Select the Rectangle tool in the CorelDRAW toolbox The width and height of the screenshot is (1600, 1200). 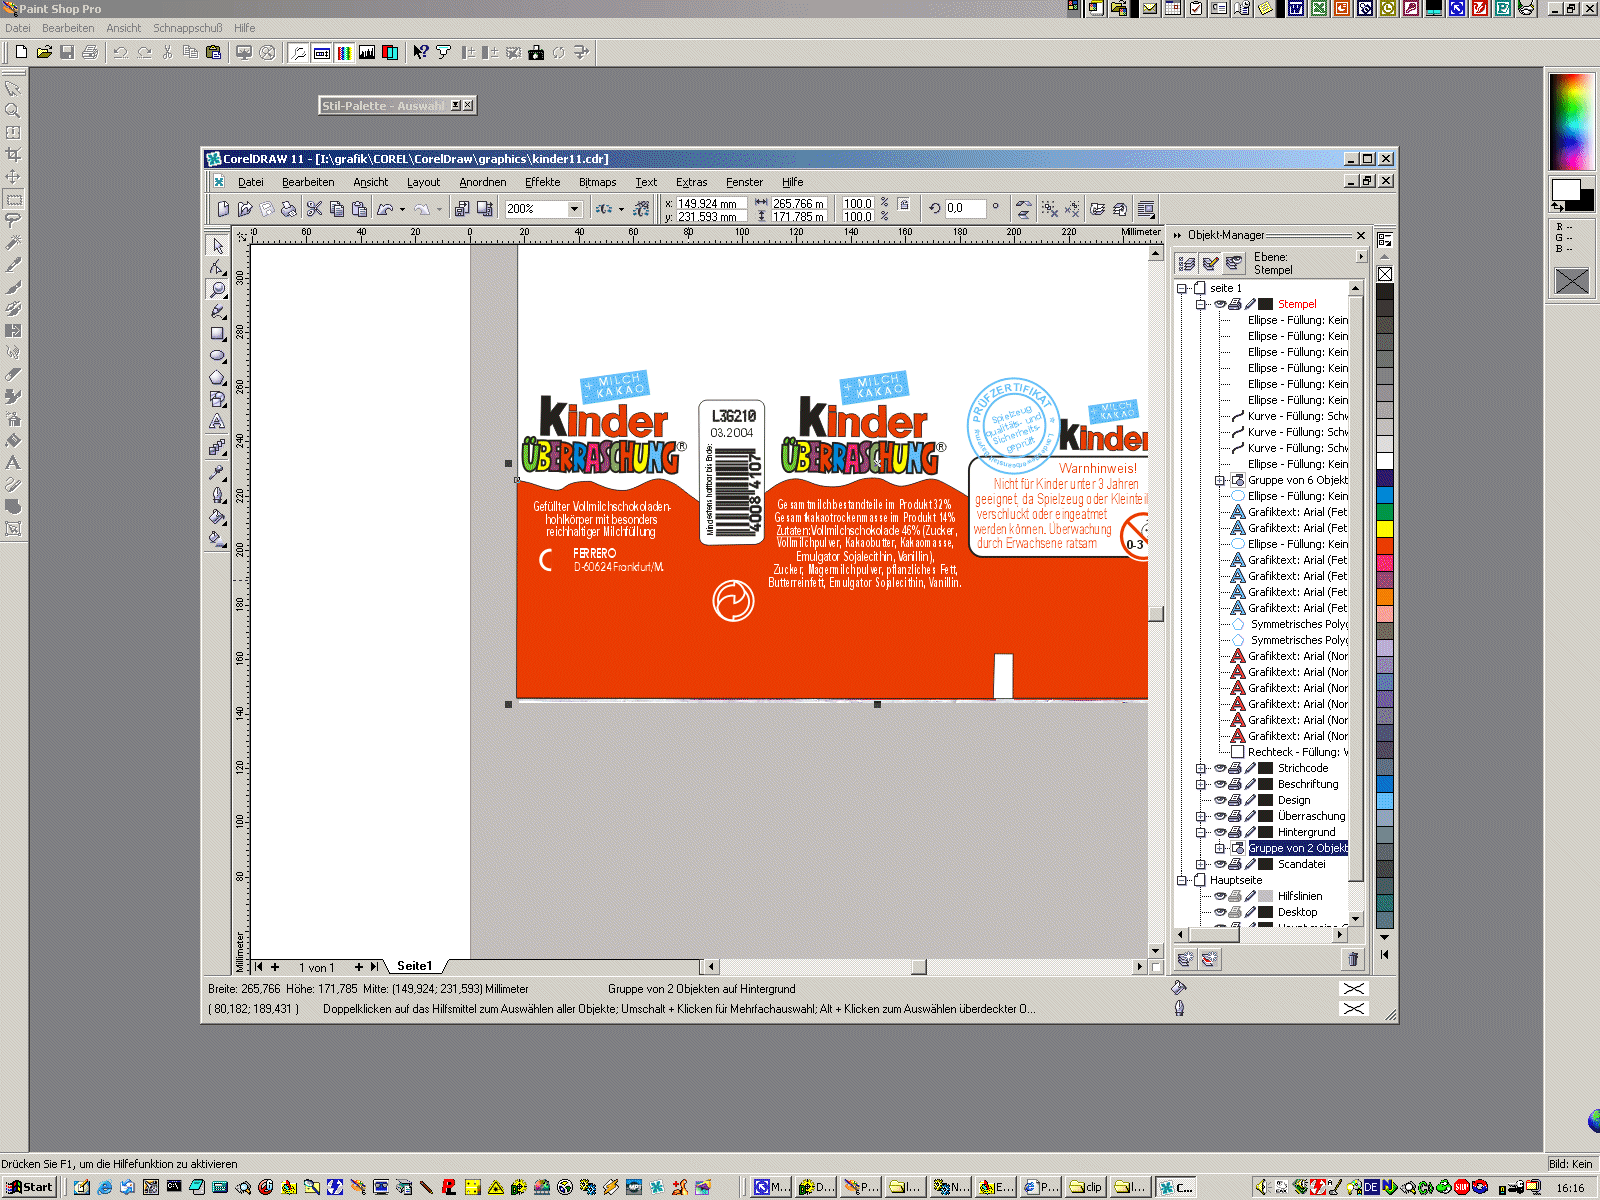coord(217,334)
